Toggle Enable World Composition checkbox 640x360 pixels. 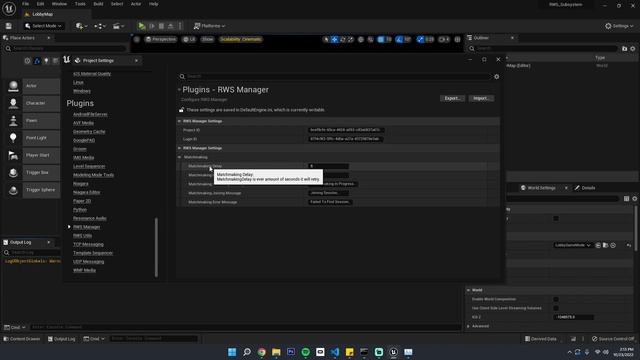pos(556,299)
